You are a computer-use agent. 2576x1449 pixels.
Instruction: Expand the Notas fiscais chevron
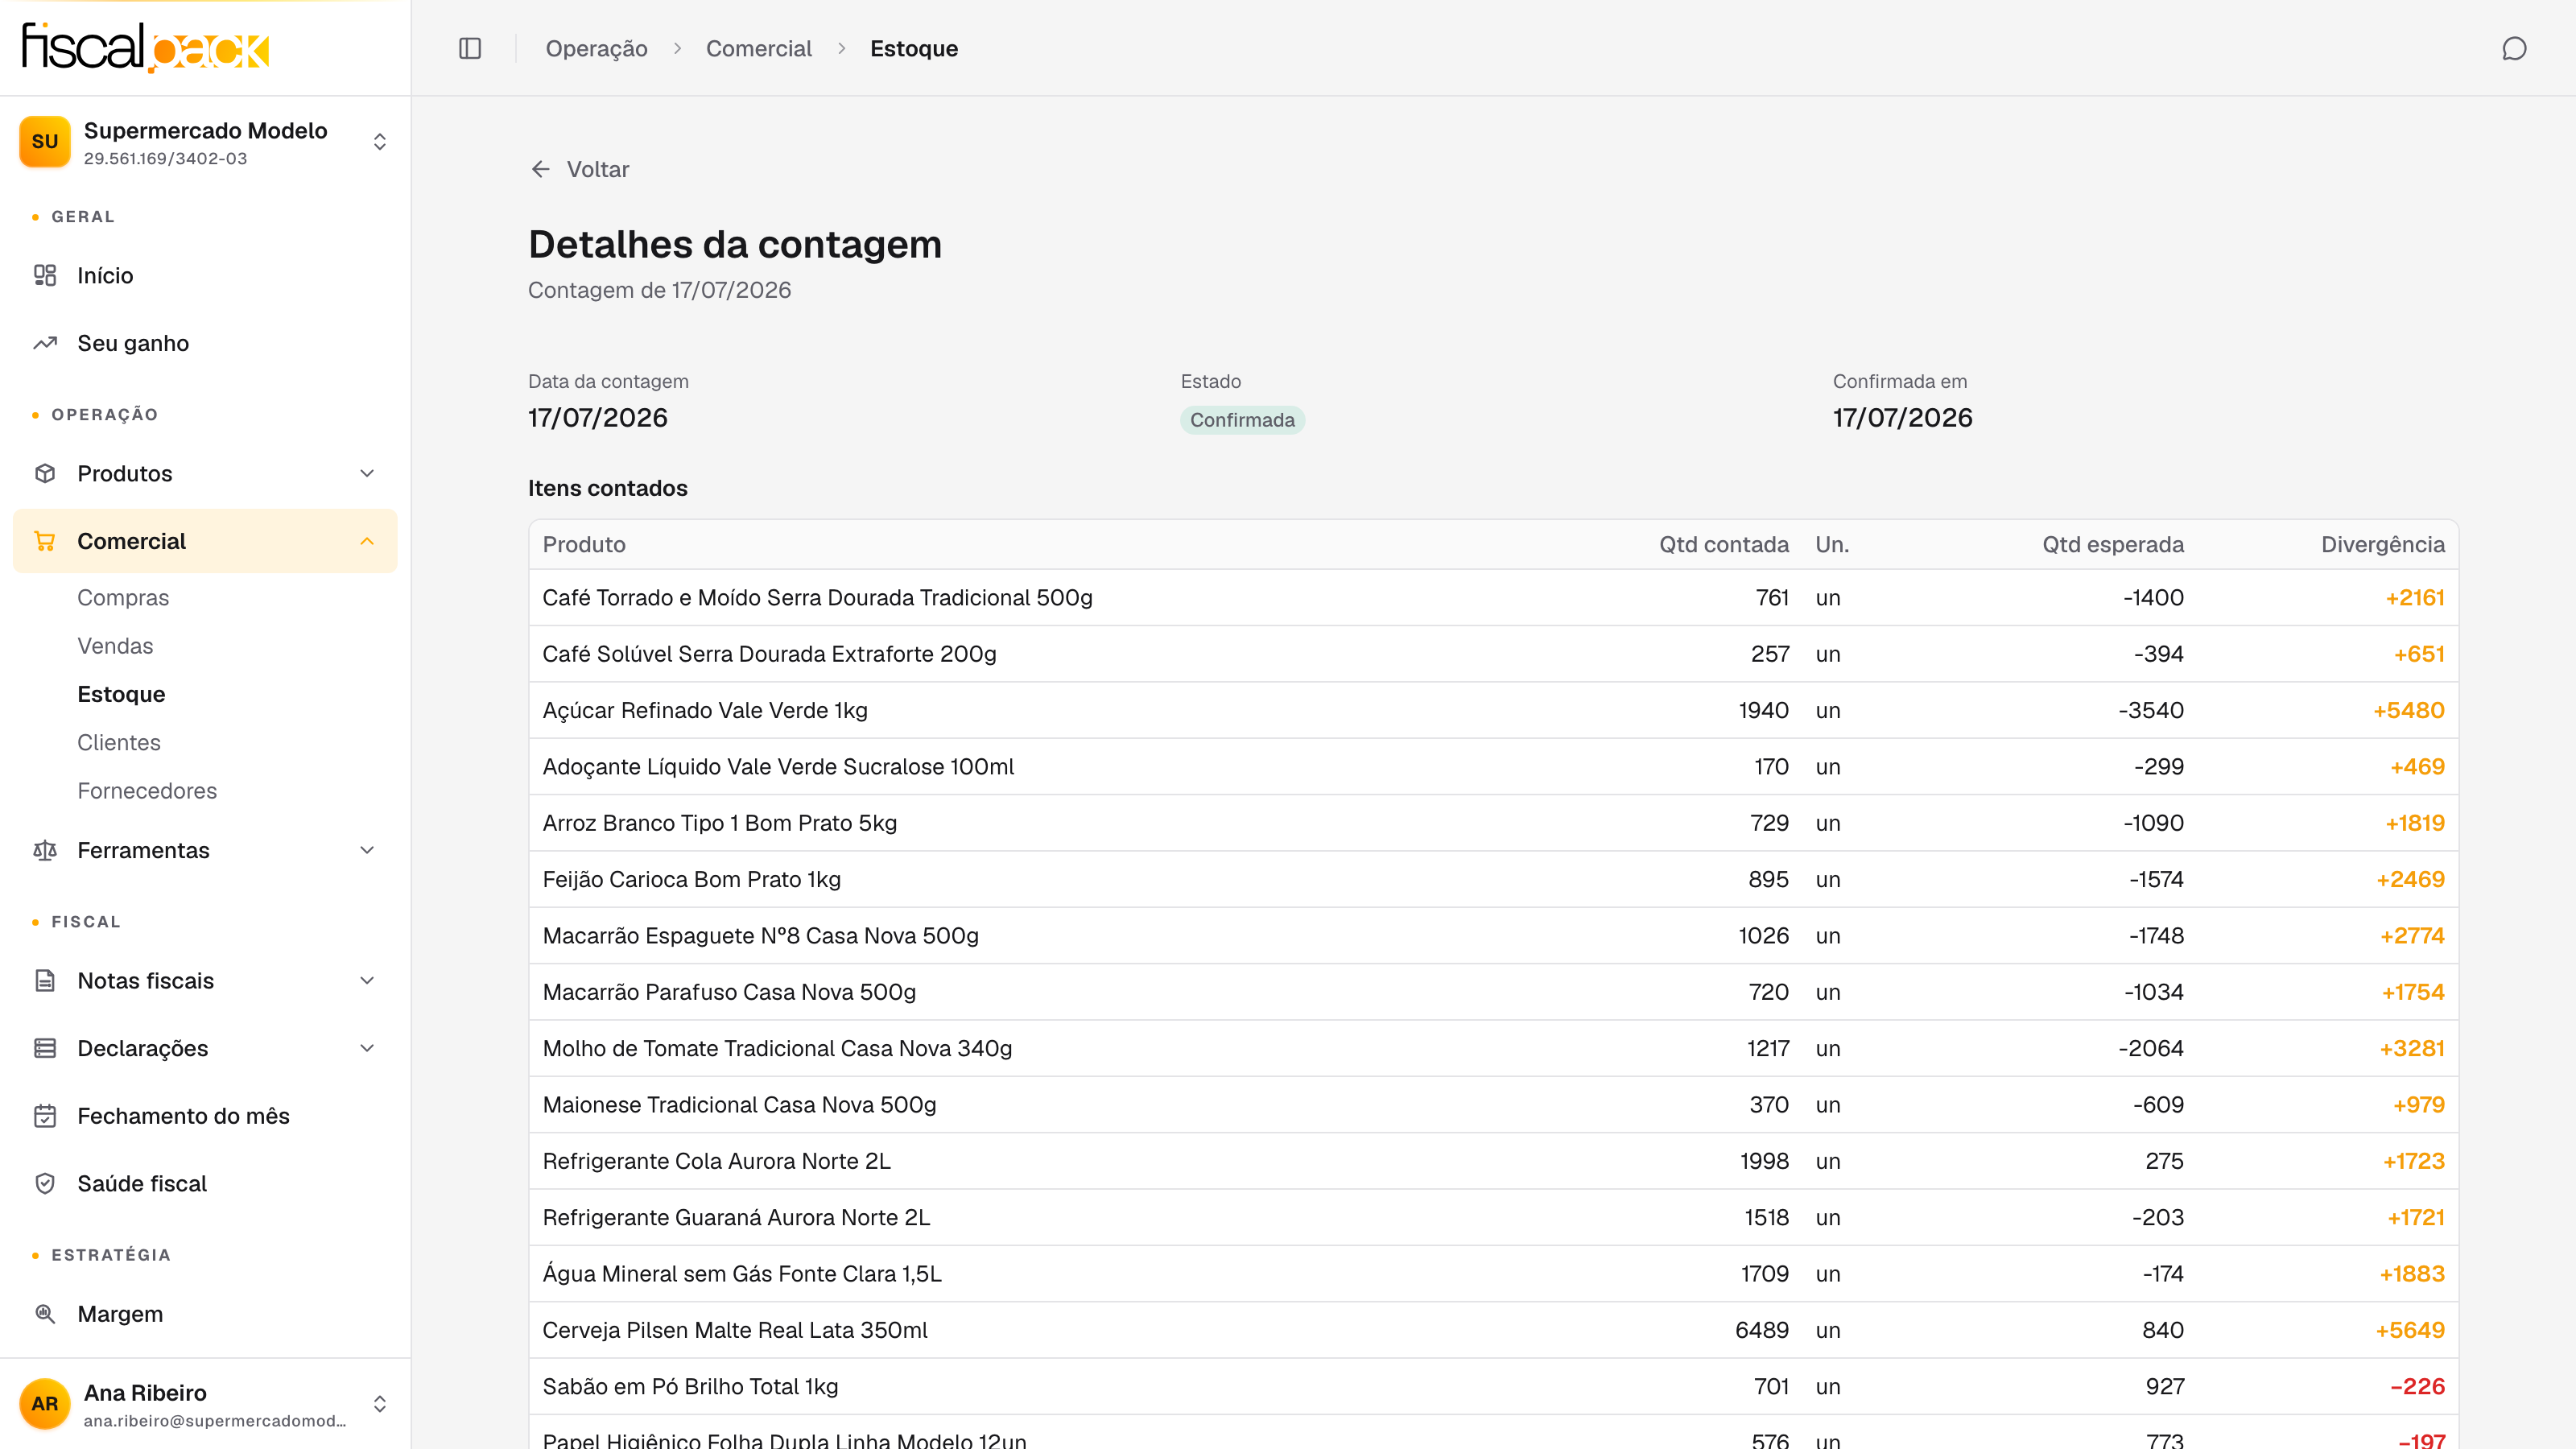(367, 980)
